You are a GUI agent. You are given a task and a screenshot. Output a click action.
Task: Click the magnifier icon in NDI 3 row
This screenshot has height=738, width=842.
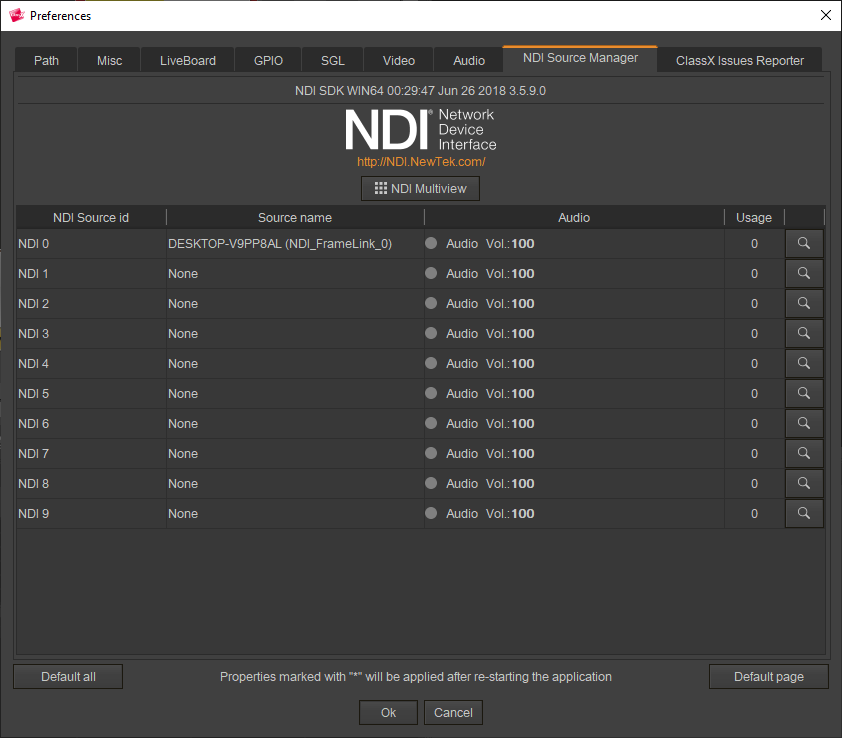[804, 333]
